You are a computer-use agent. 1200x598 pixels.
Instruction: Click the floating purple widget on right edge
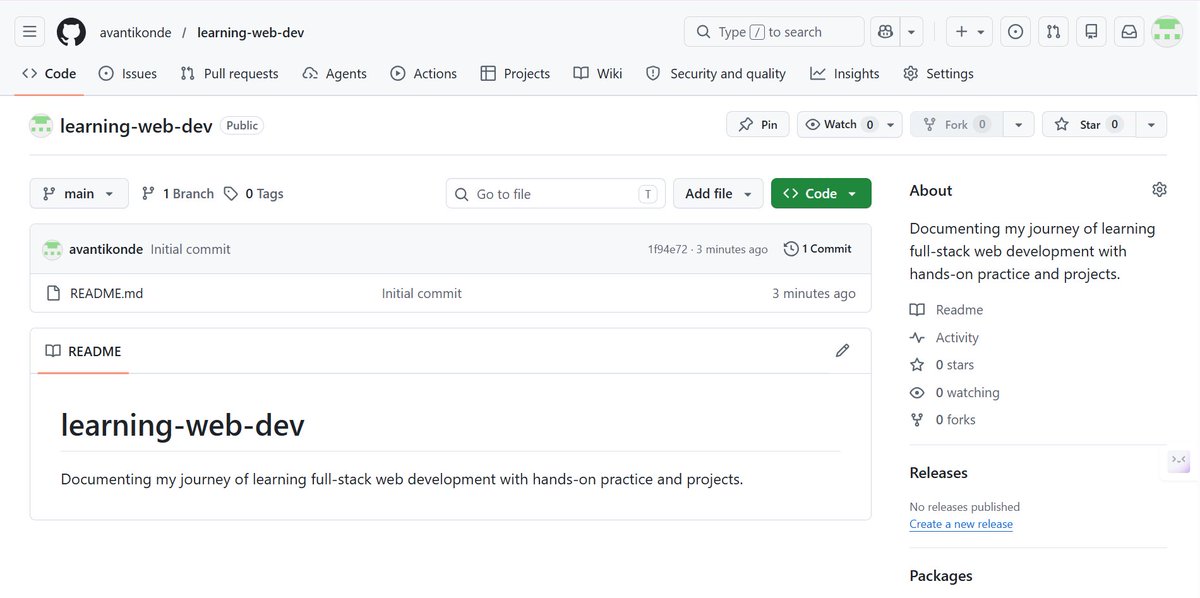point(1179,460)
